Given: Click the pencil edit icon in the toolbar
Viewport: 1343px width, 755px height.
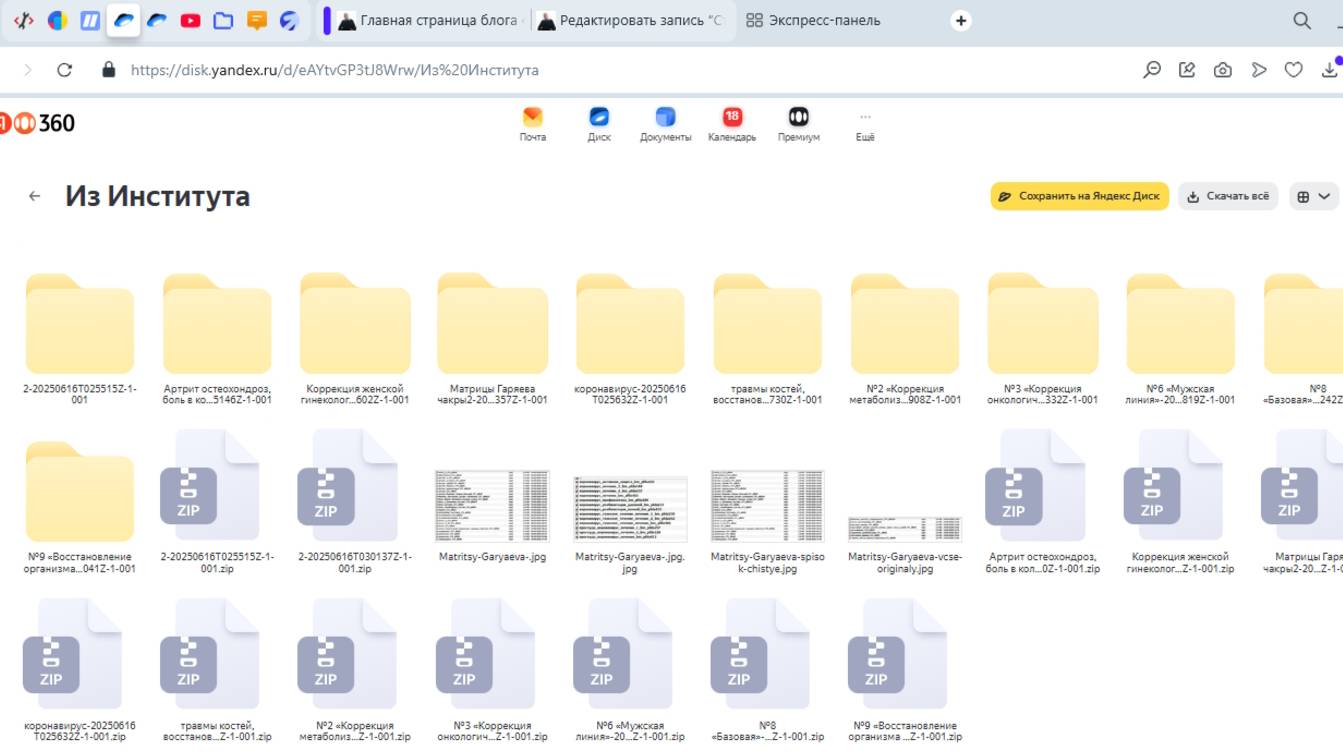Looking at the screenshot, I should tap(1187, 70).
